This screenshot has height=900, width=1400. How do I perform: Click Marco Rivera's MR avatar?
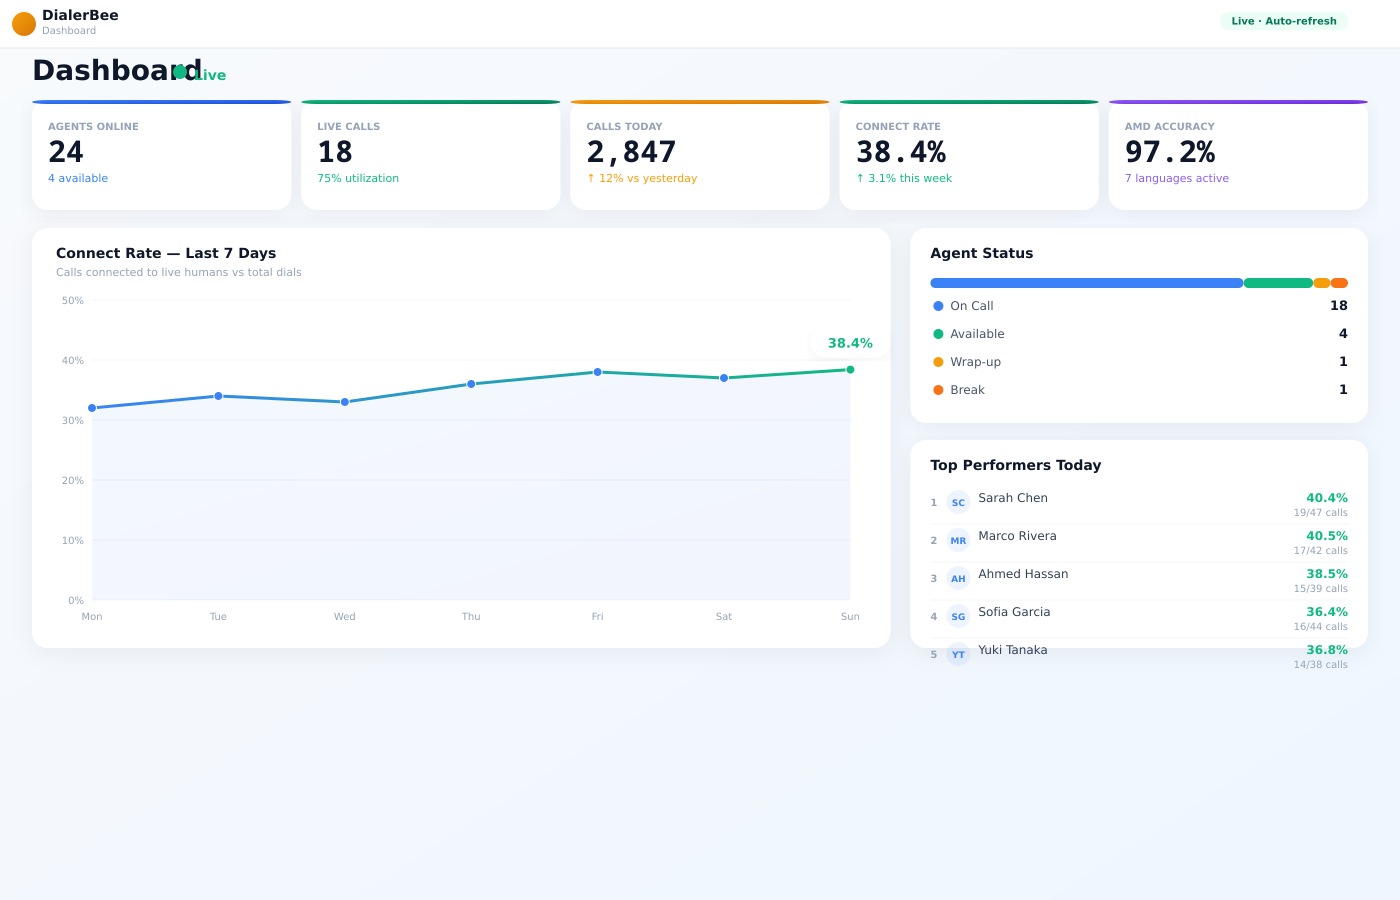pos(958,541)
